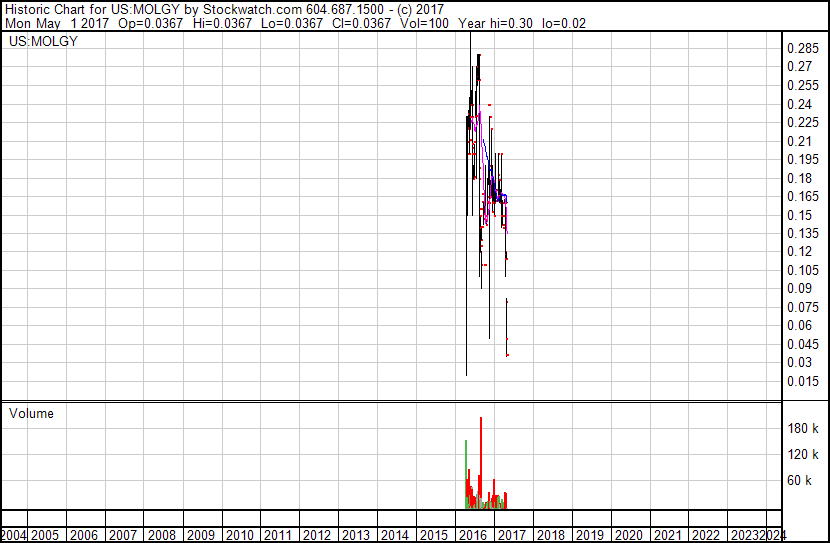
Task: Click the 0.165 price axis value
Action: click(x=803, y=197)
